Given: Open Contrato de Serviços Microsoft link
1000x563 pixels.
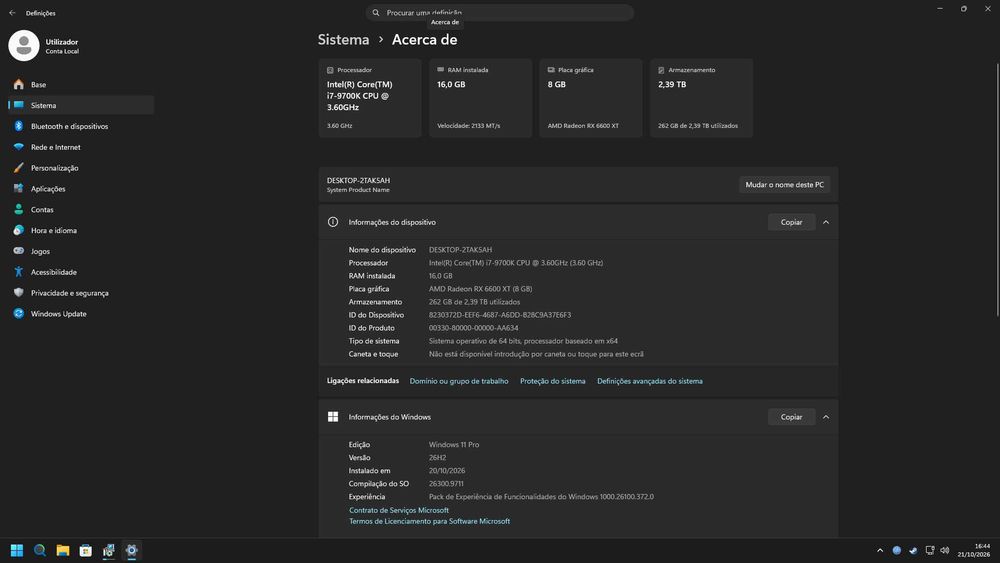Looking at the screenshot, I should [399, 511].
